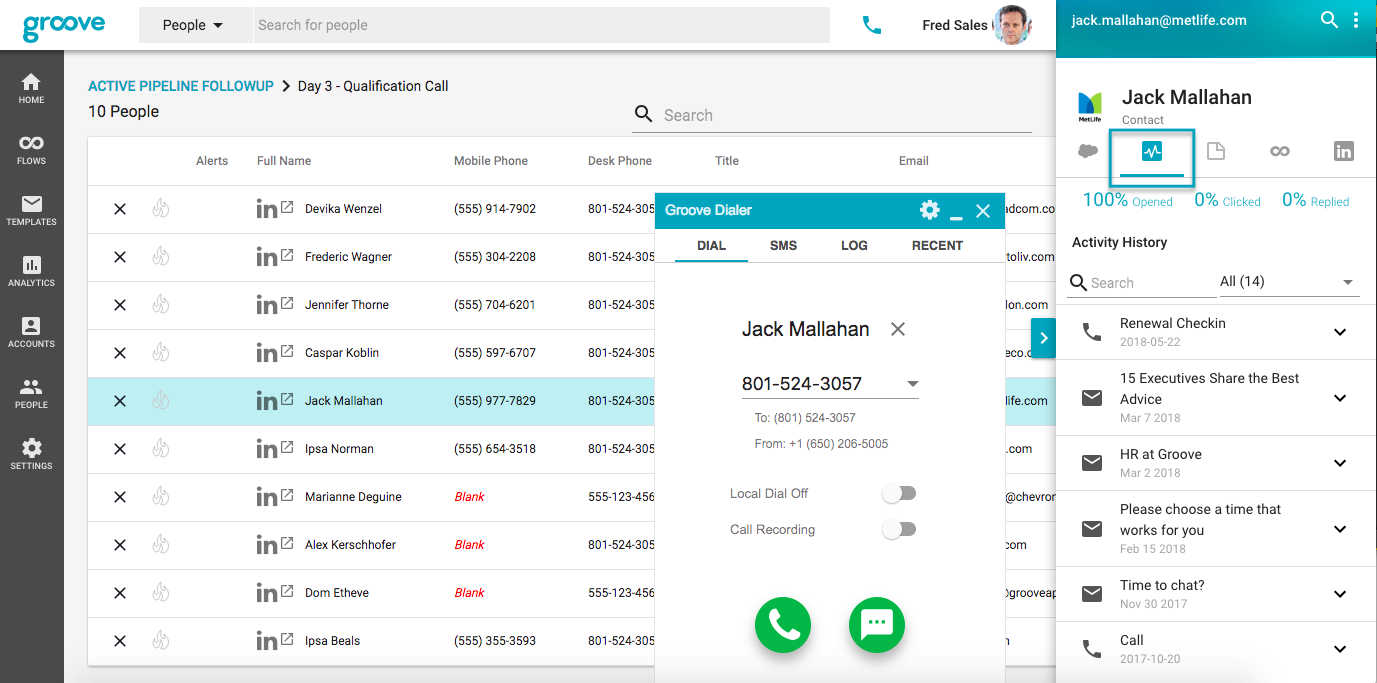This screenshot has width=1377, height=683.
Task: Click Fred Sales profile avatar
Action: click(x=1011, y=25)
